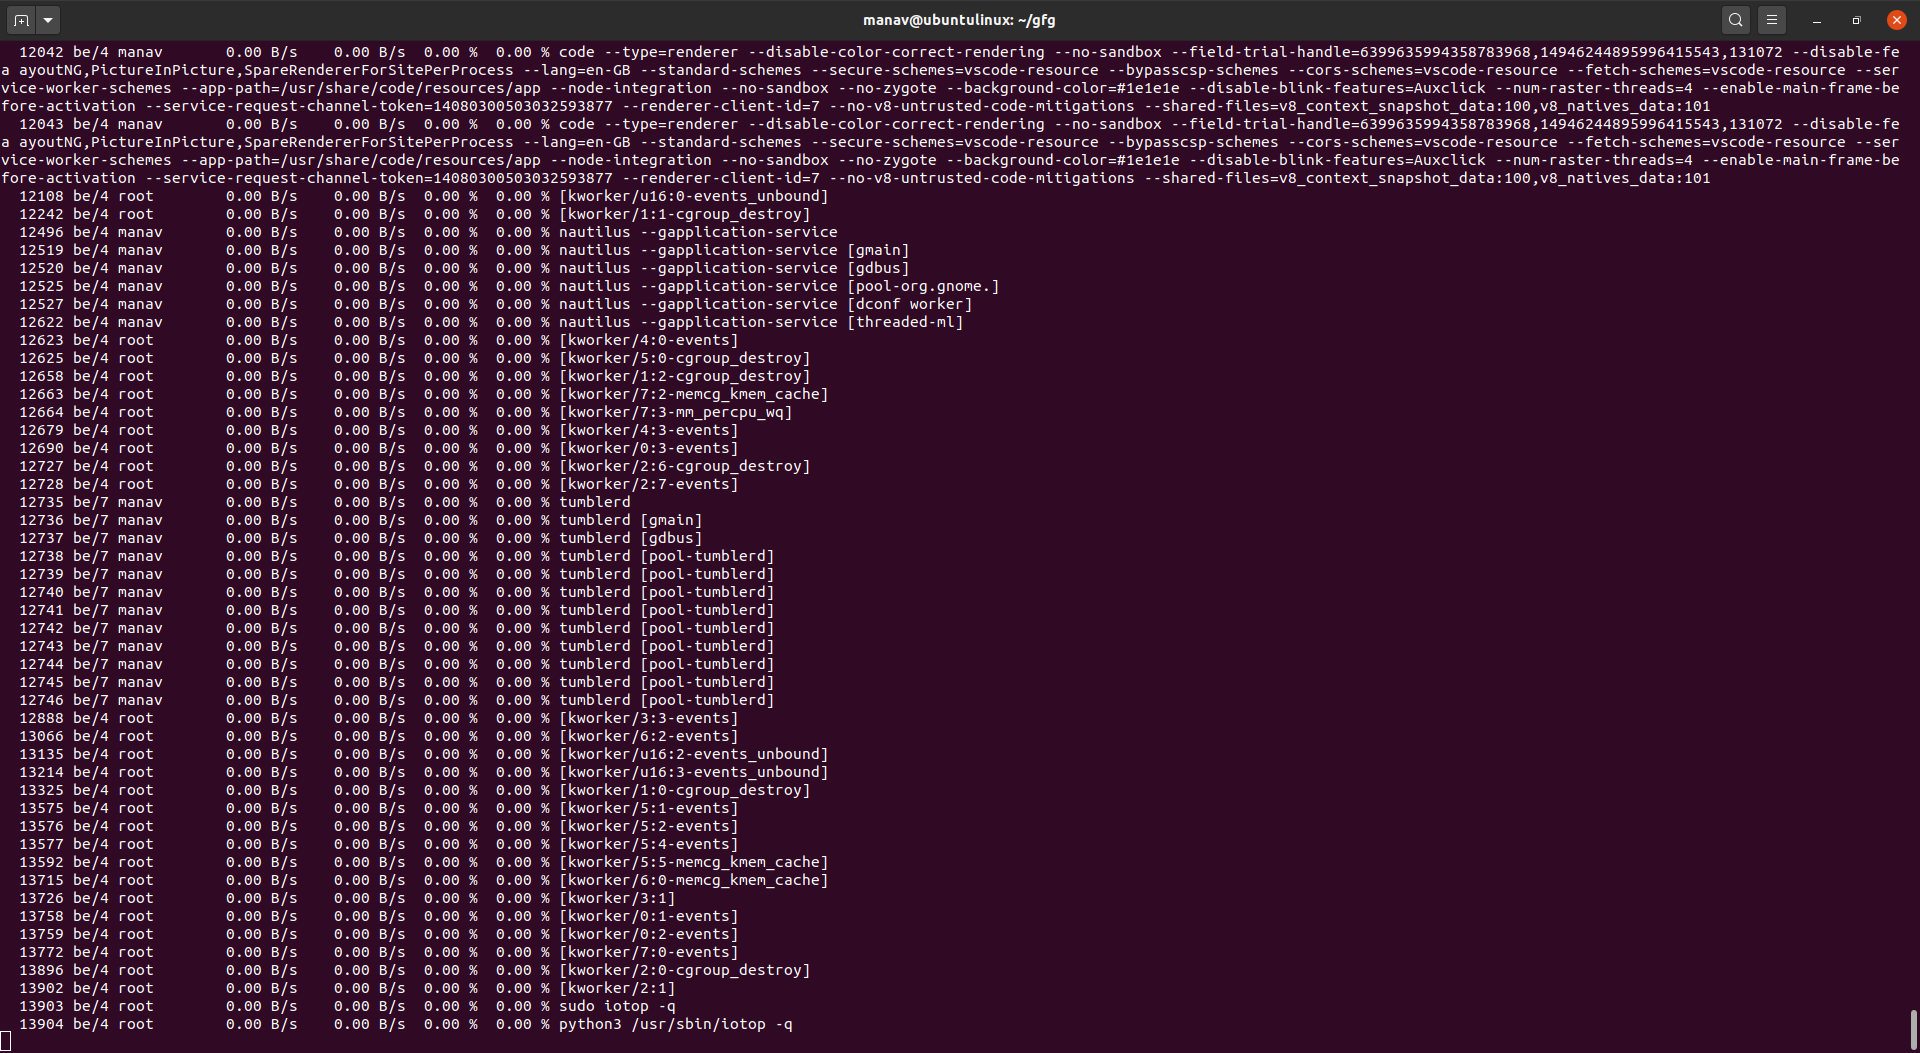The height and width of the screenshot is (1053, 1920).
Task: Click the terminal cursor block at bottom
Action: [5, 1042]
